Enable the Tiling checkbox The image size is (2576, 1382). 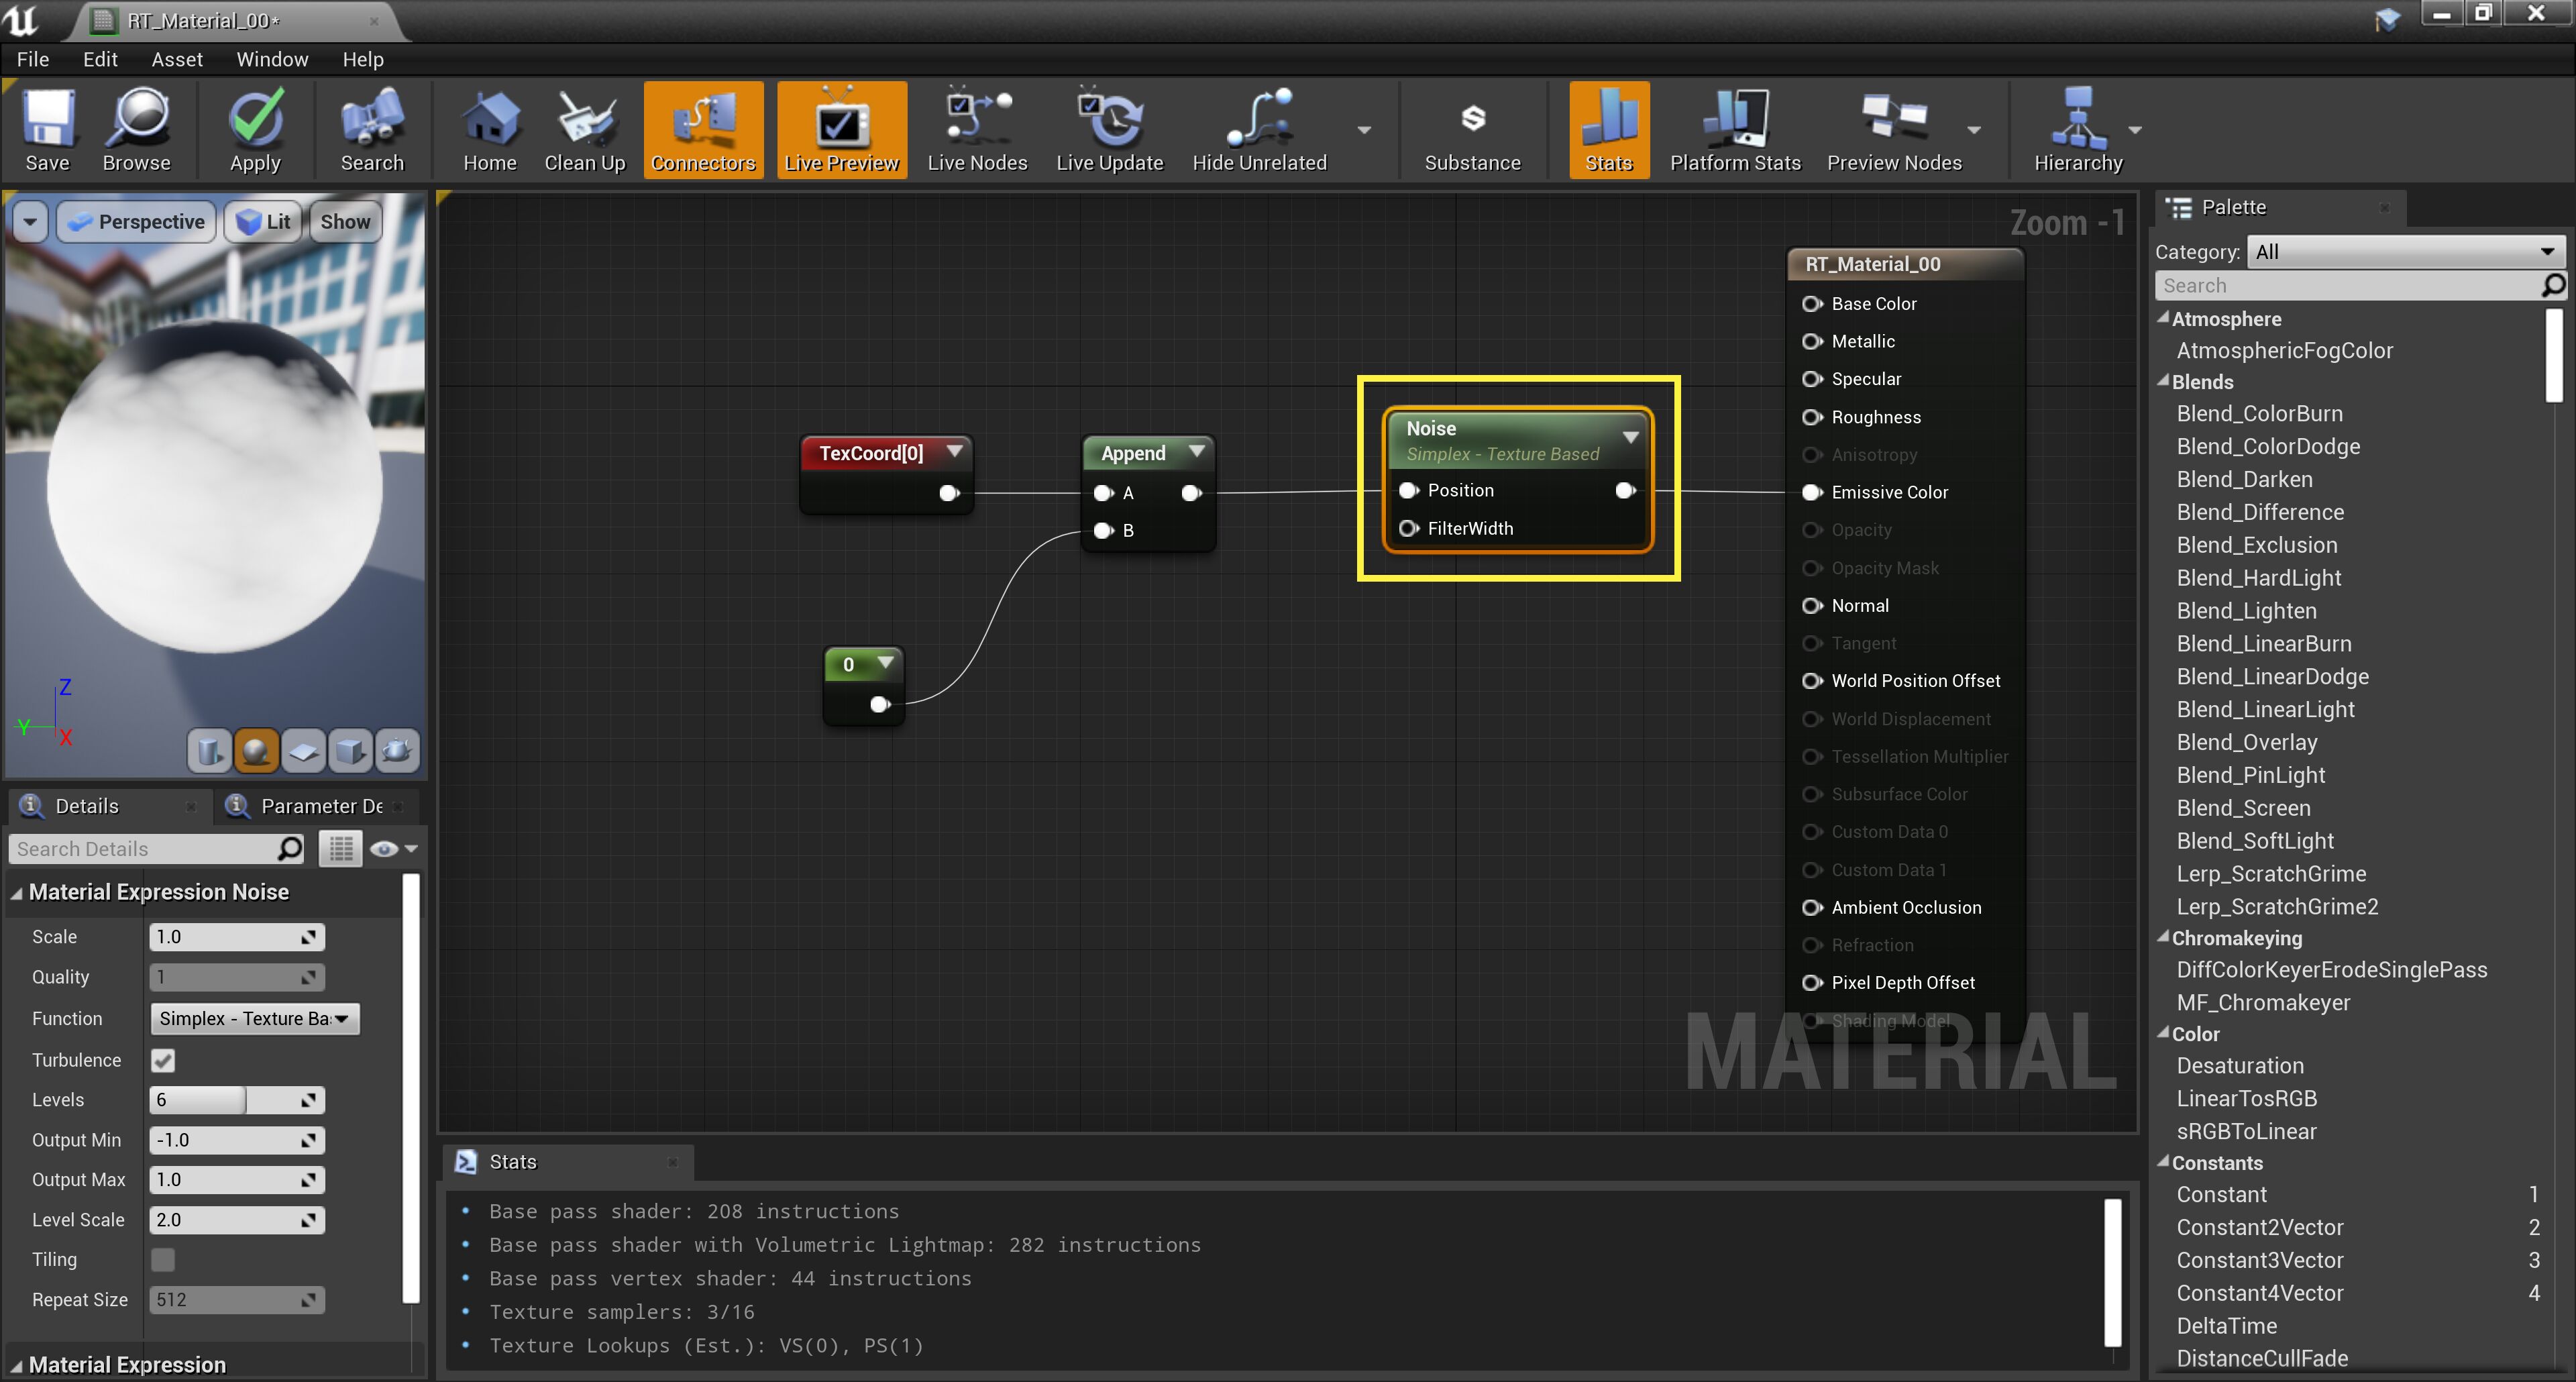point(163,1260)
